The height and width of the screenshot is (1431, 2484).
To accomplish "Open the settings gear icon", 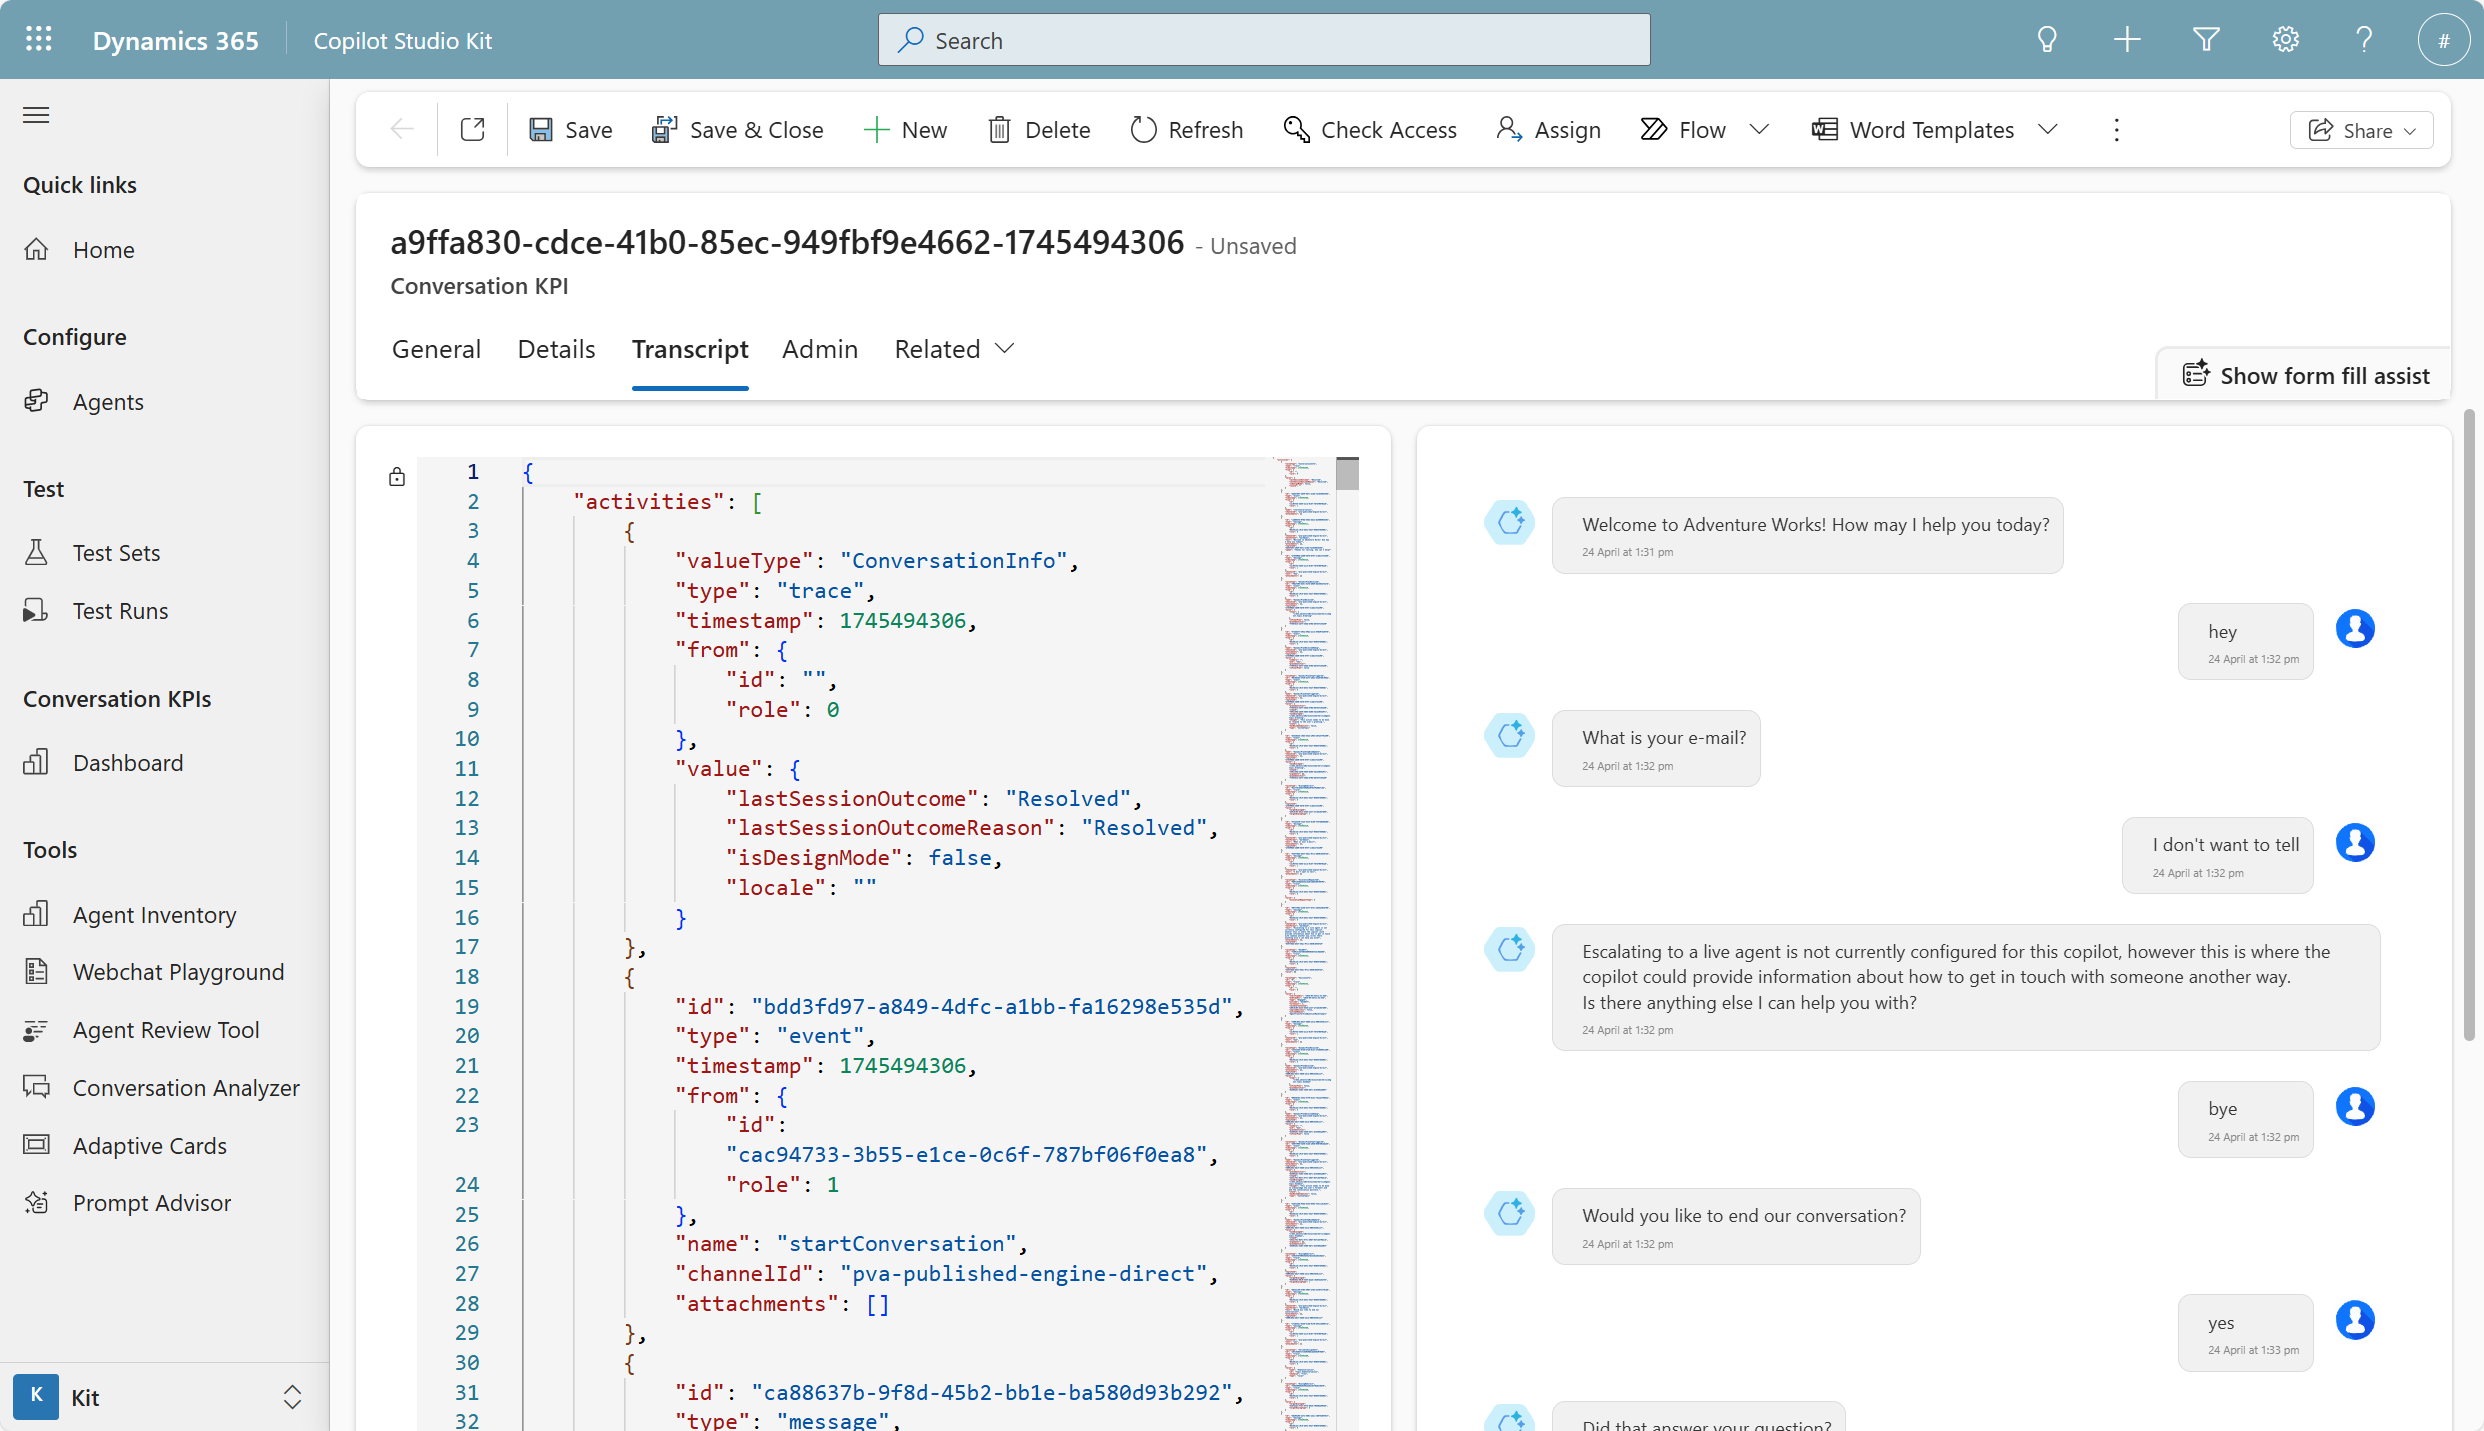I will tap(2285, 40).
